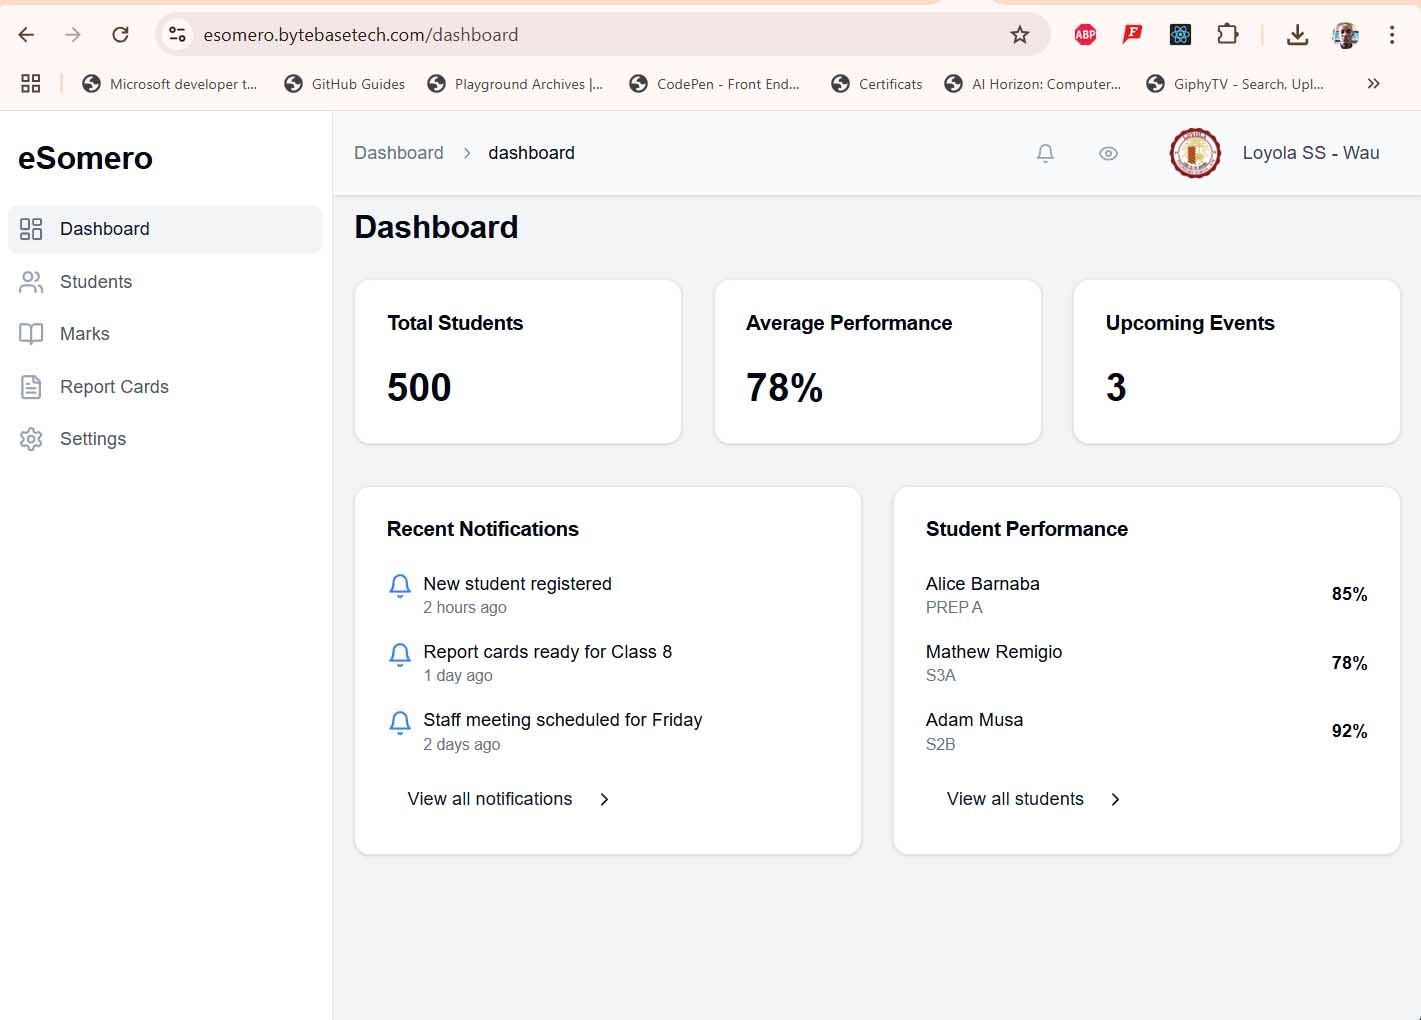The width and height of the screenshot is (1421, 1020).
Task: Click 'View all notifications'
Action: coord(489,798)
